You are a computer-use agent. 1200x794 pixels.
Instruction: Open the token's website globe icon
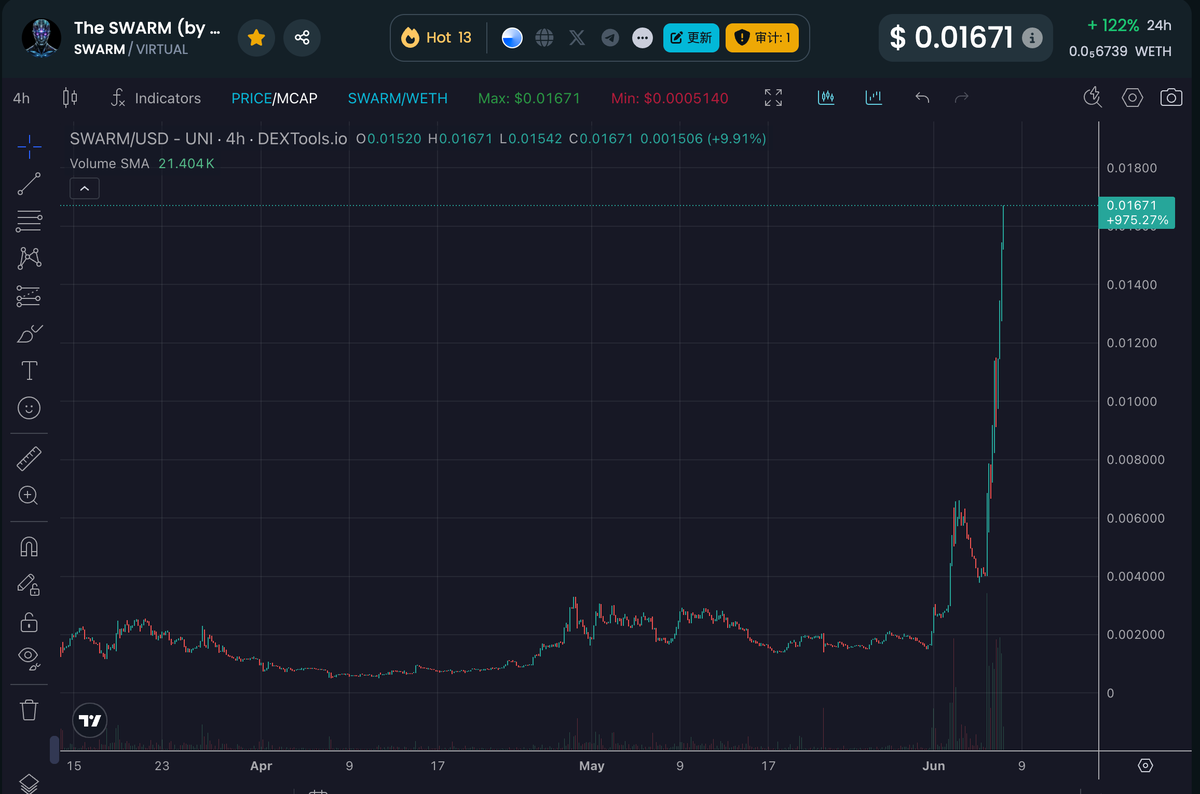coord(545,38)
